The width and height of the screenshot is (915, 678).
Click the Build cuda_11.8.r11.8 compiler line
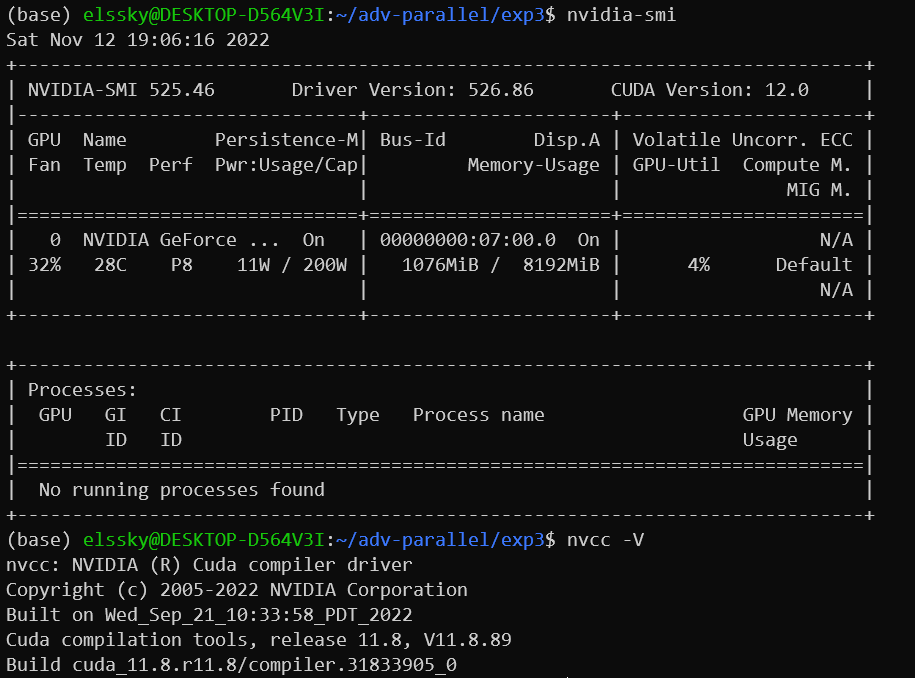pos(231,665)
